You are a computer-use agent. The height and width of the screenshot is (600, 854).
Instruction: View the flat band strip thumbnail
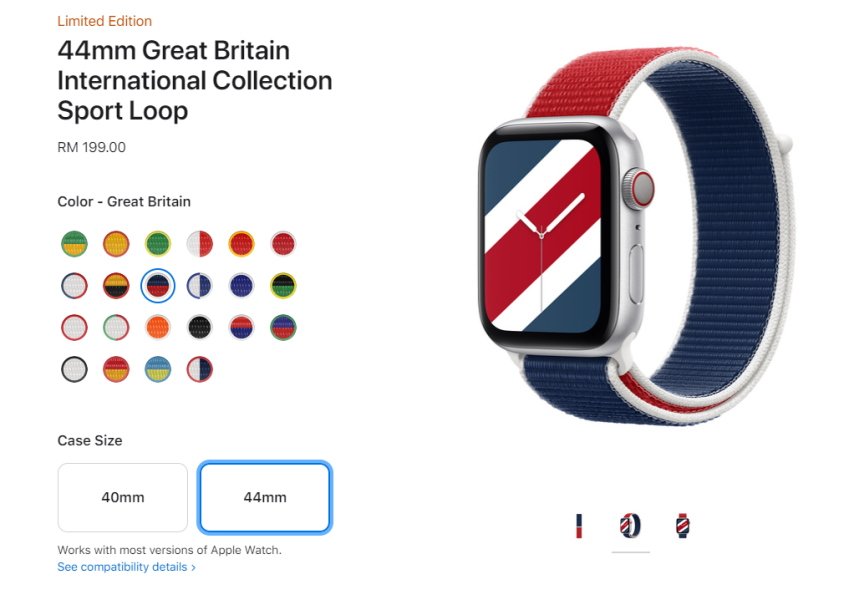(x=579, y=526)
